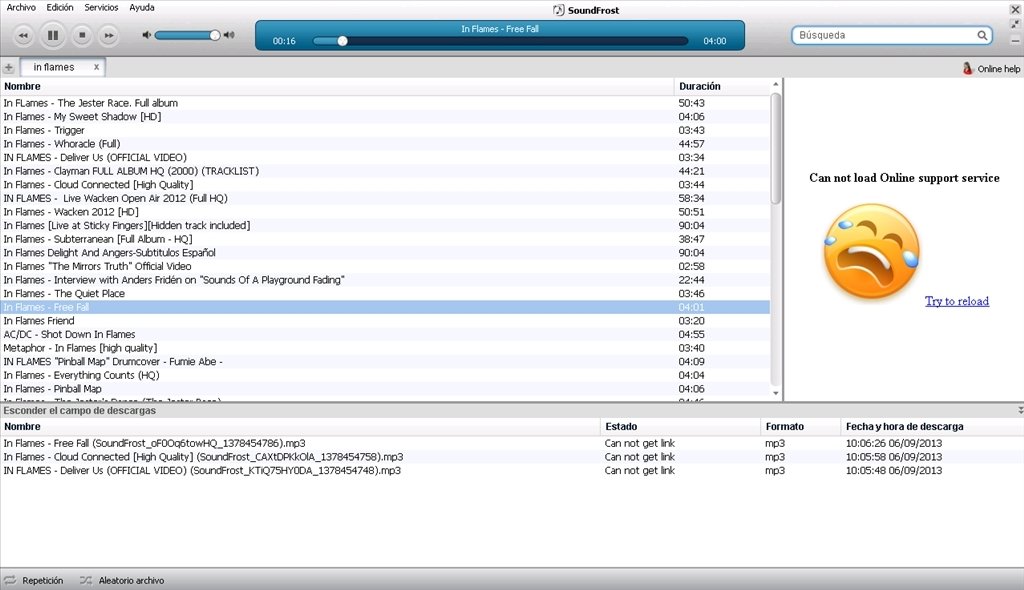This screenshot has width=1024, height=590.
Task: Click the volume slider knob
Action: point(214,35)
